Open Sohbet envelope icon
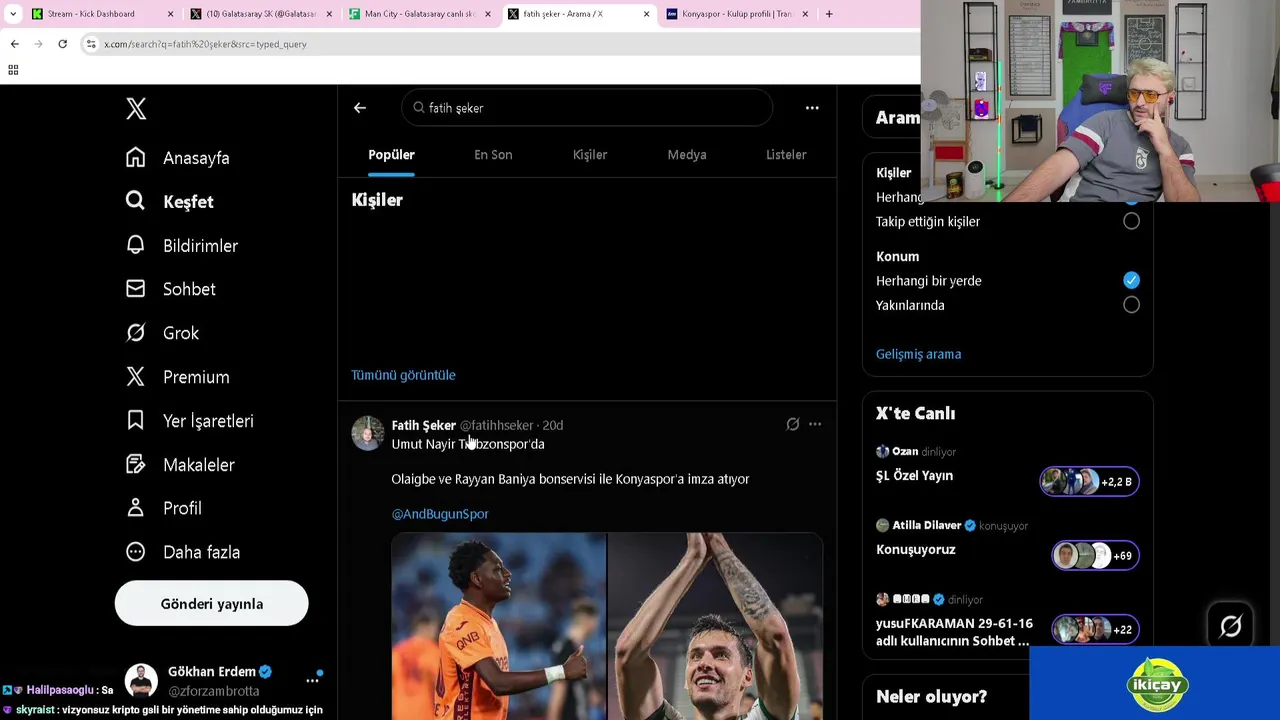 (x=135, y=288)
